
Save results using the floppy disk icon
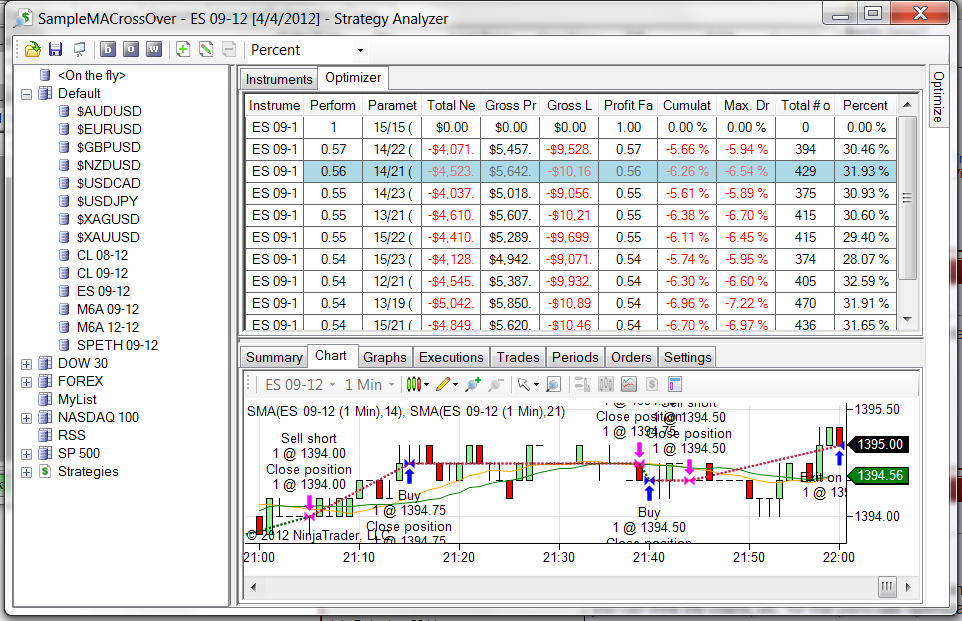coord(56,50)
